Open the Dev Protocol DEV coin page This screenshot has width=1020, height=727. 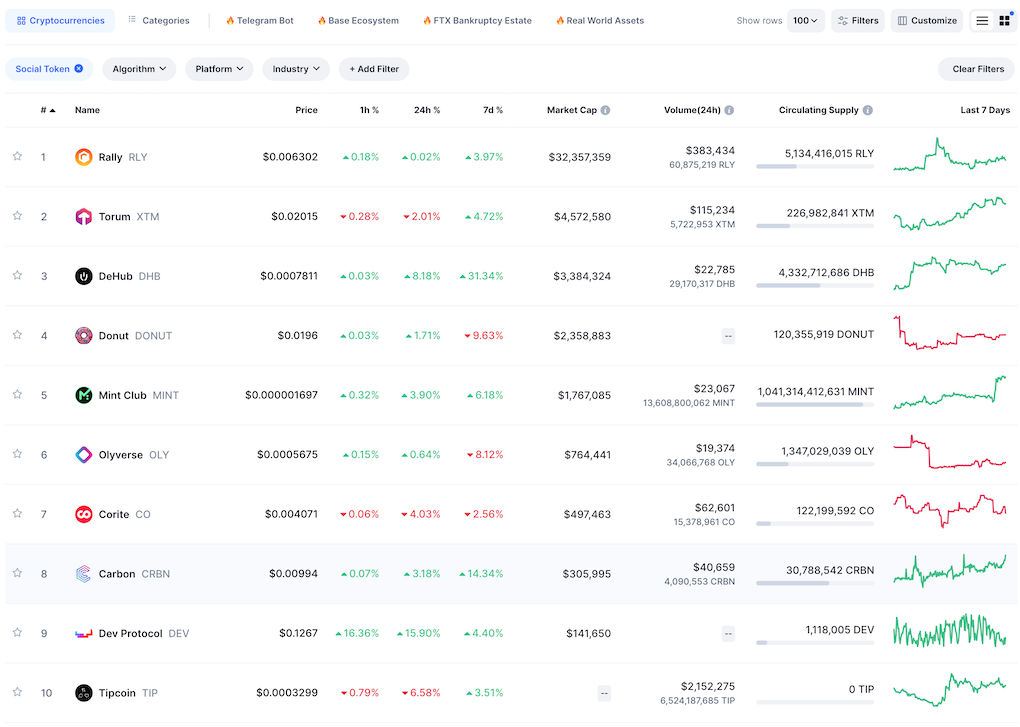coord(144,633)
